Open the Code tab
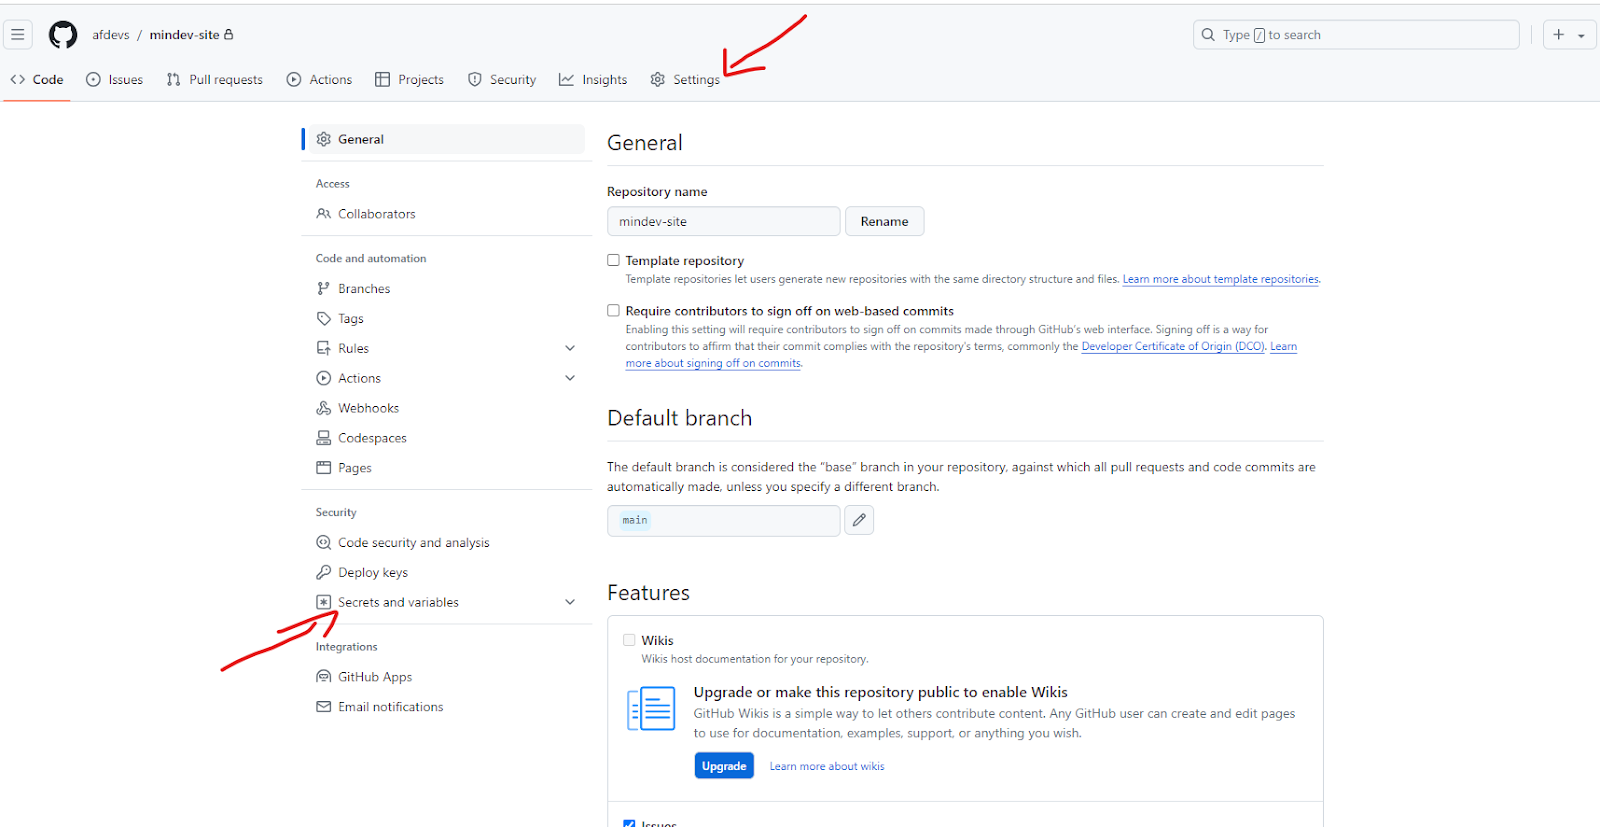This screenshot has width=1600, height=827. 37,79
